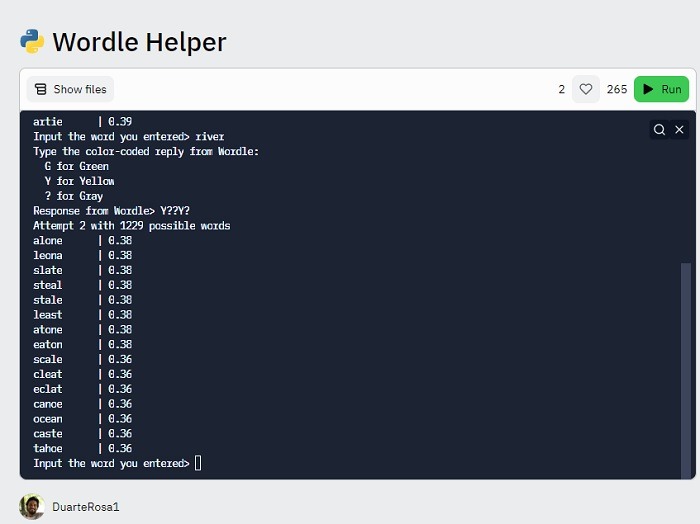Image resolution: width=700 pixels, height=524 pixels.
Task: Click the suggested word "ocean"
Action: pyautogui.click(x=48, y=418)
